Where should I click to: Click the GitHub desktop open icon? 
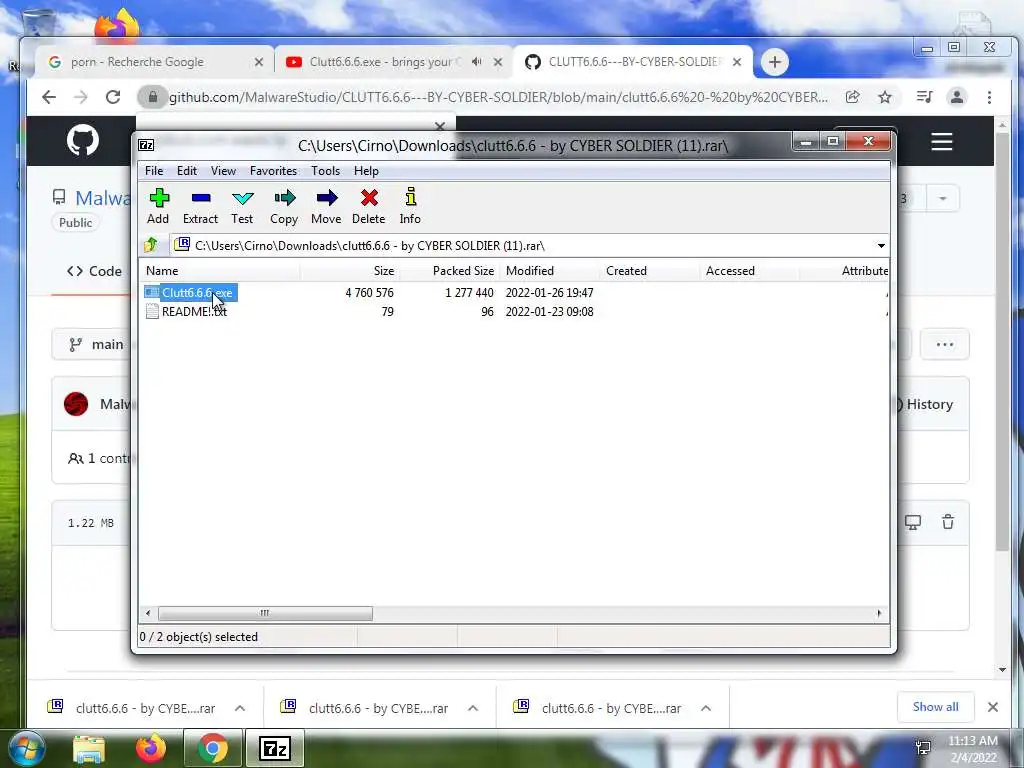pyautogui.click(x=912, y=522)
